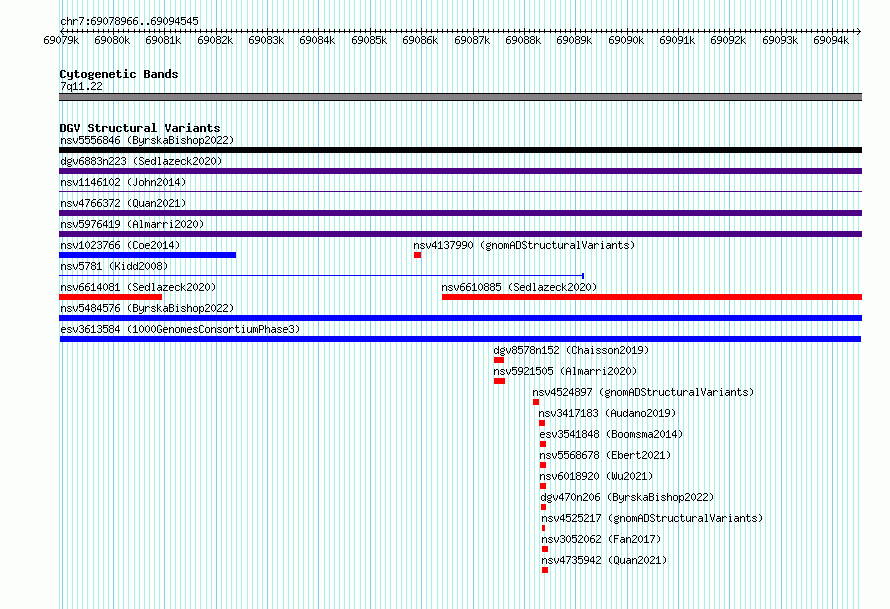
Task: Open the dgv6883n223 (Sedlazeck2020) label
Action: (x=141, y=161)
